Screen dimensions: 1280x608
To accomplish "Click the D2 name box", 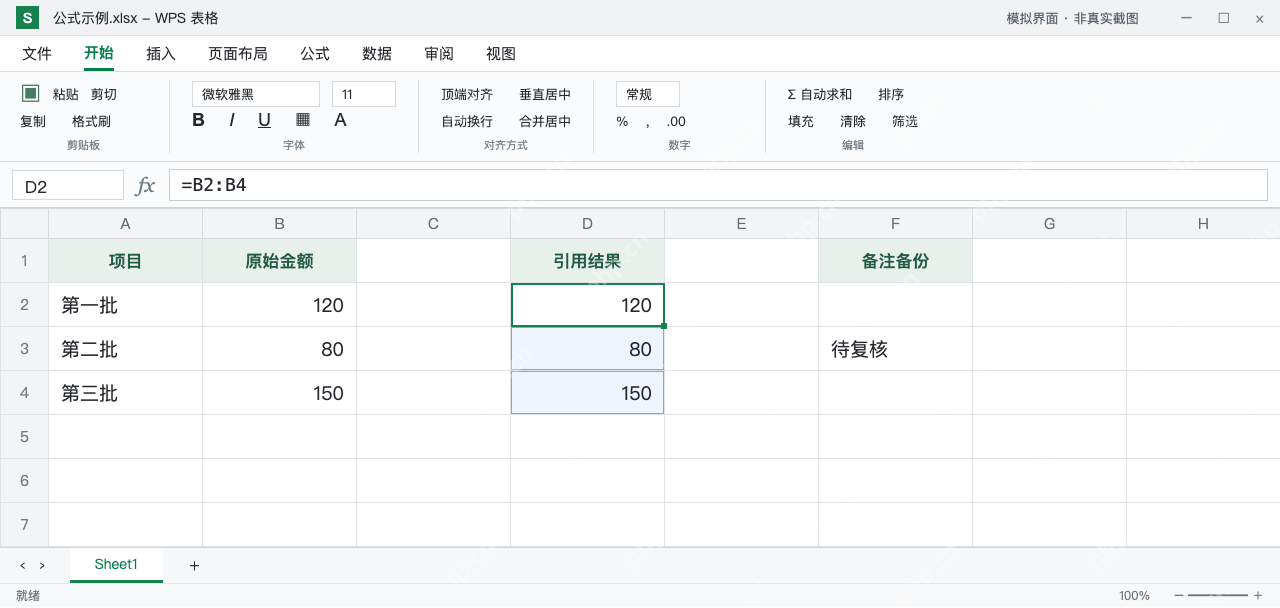I will [x=68, y=186].
